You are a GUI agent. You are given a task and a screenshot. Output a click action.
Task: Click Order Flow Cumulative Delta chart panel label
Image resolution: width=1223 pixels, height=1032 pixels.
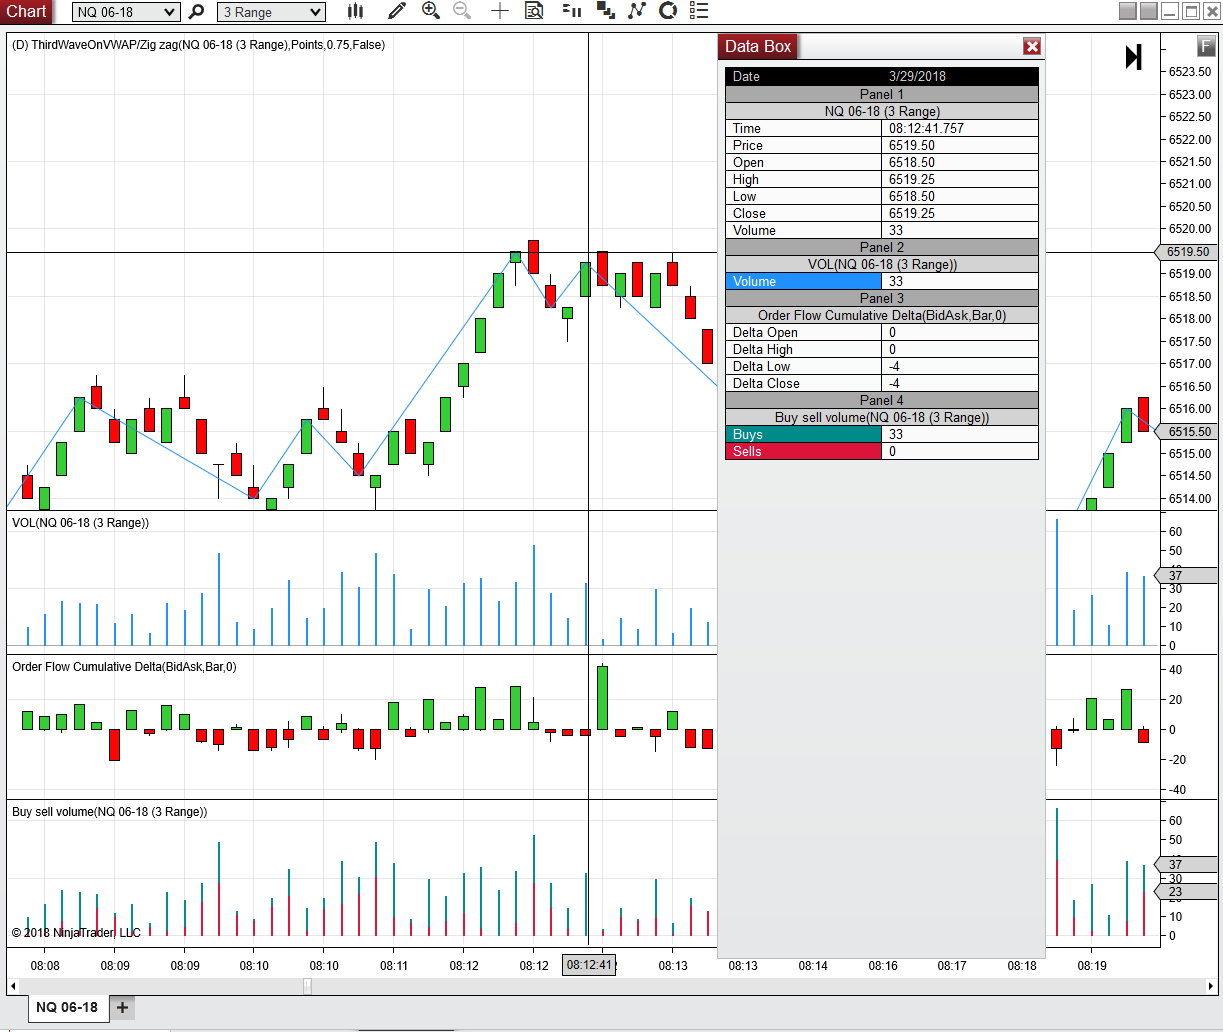tap(124, 666)
